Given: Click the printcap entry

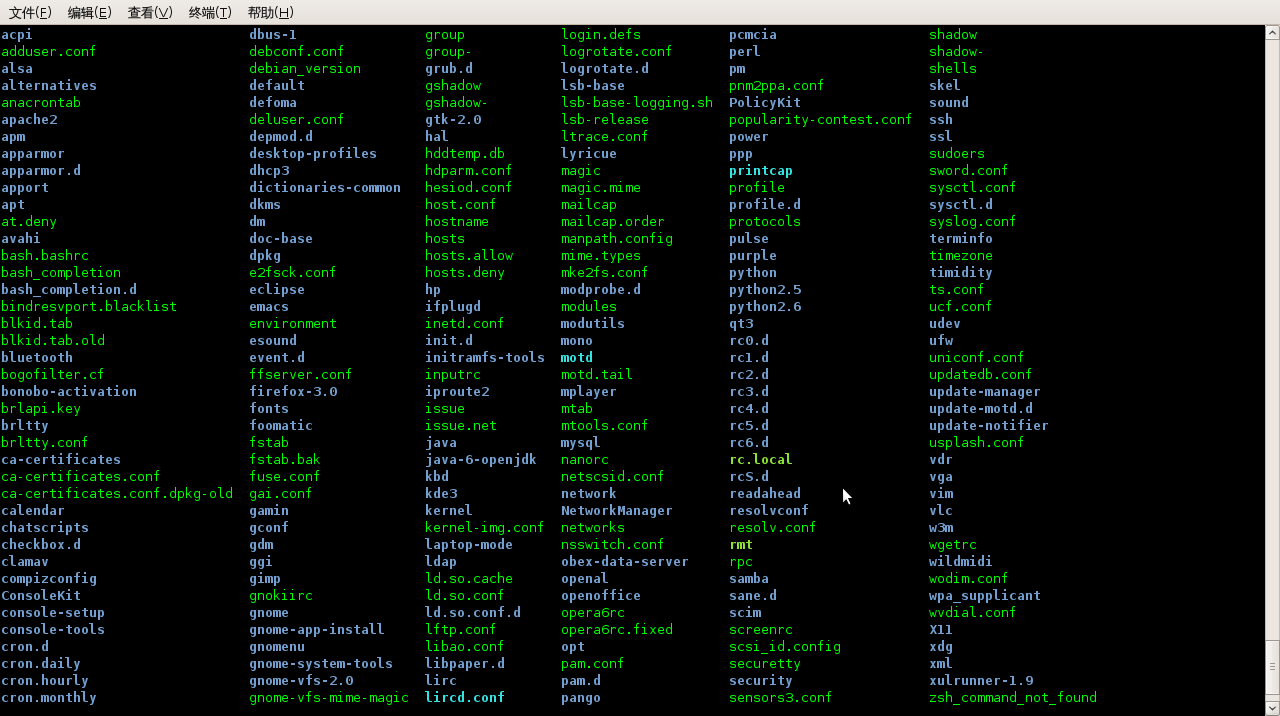Looking at the screenshot, I should pyautogui.click(x=761, y=170).
